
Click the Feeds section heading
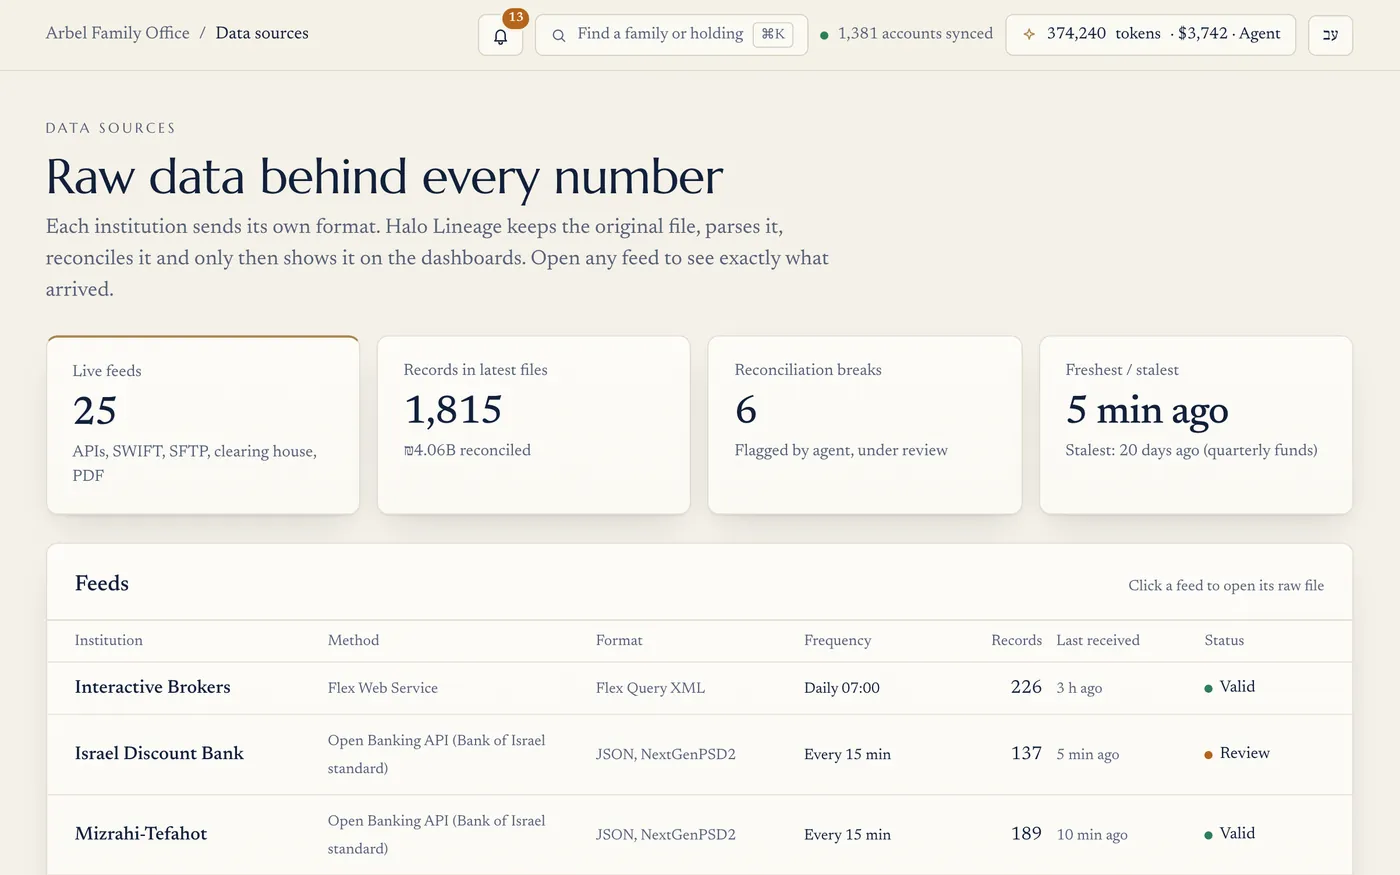click(x=102, y=583)
